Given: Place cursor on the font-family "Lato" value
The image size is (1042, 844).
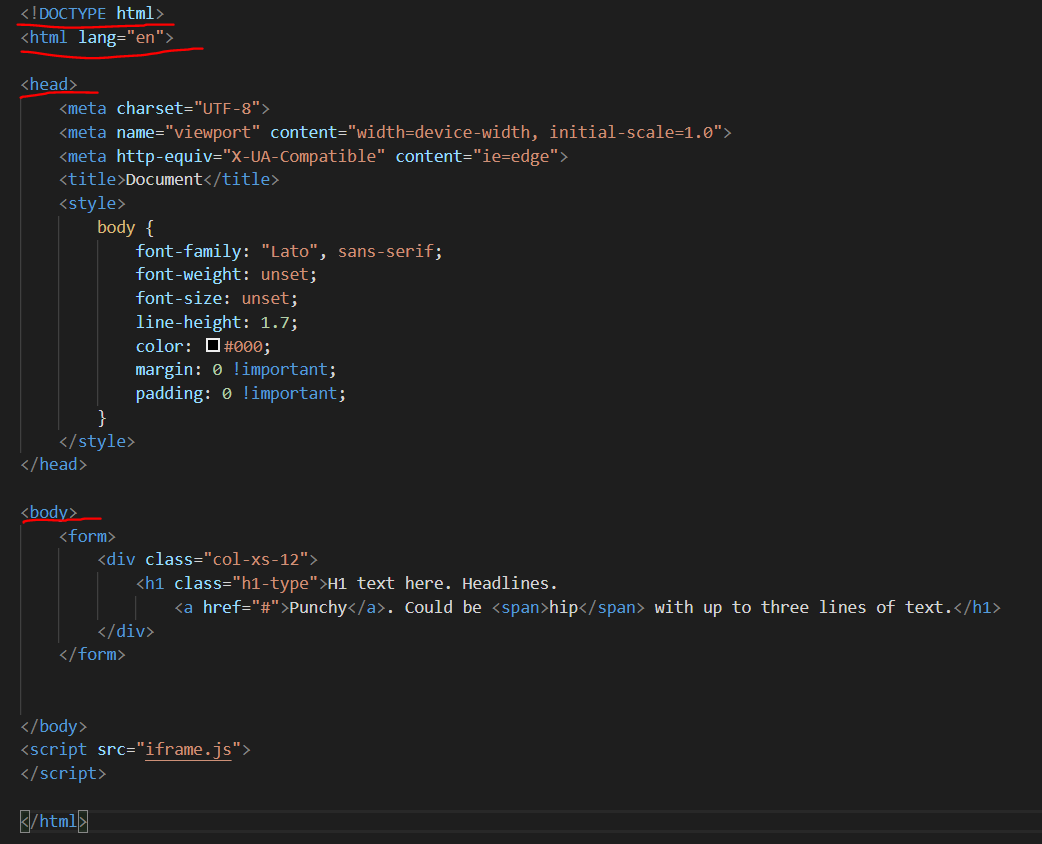Looking at the screenshot, I should pos(289,250).
